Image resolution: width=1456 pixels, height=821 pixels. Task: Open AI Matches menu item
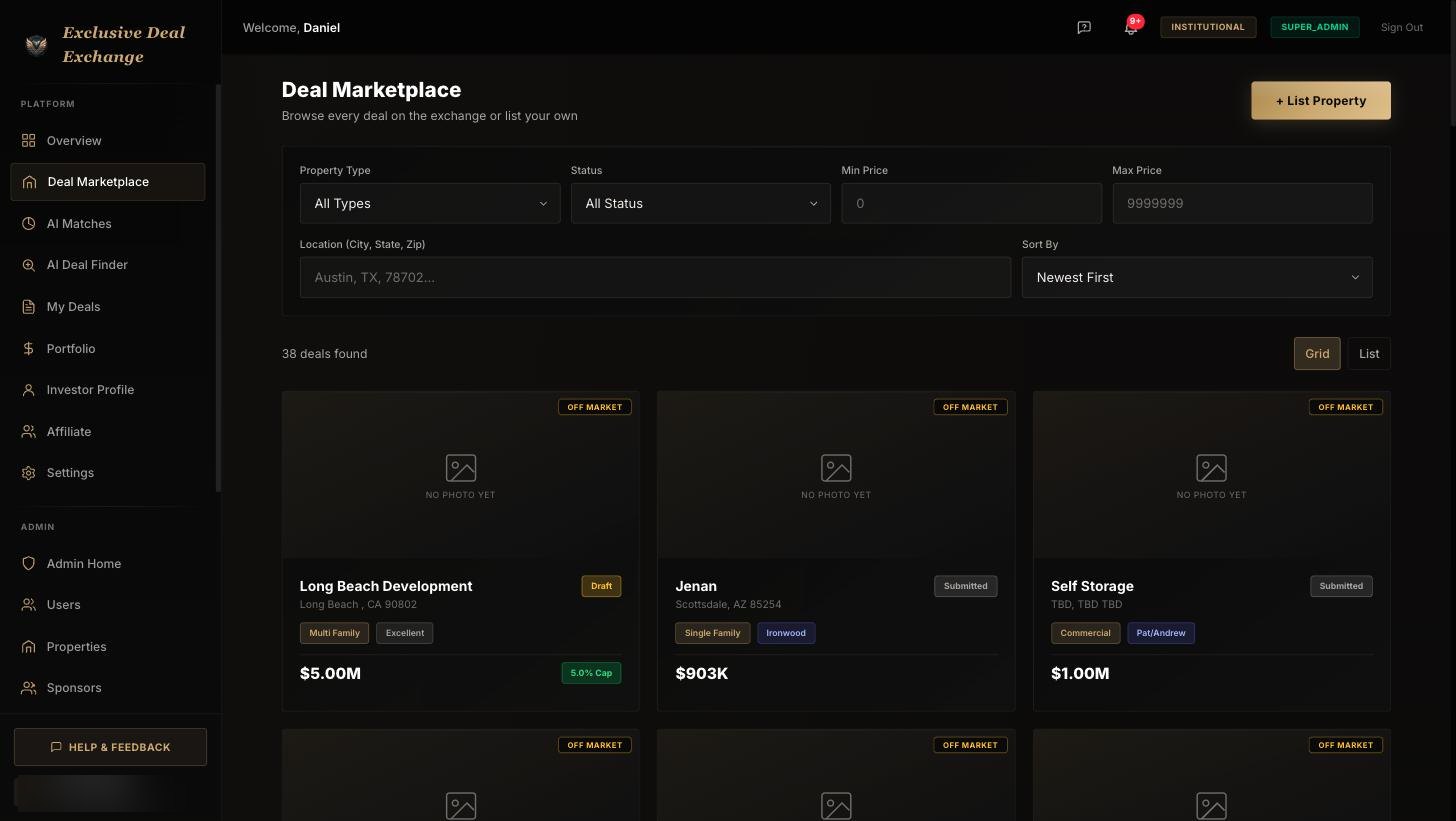[x=108, y=224]
